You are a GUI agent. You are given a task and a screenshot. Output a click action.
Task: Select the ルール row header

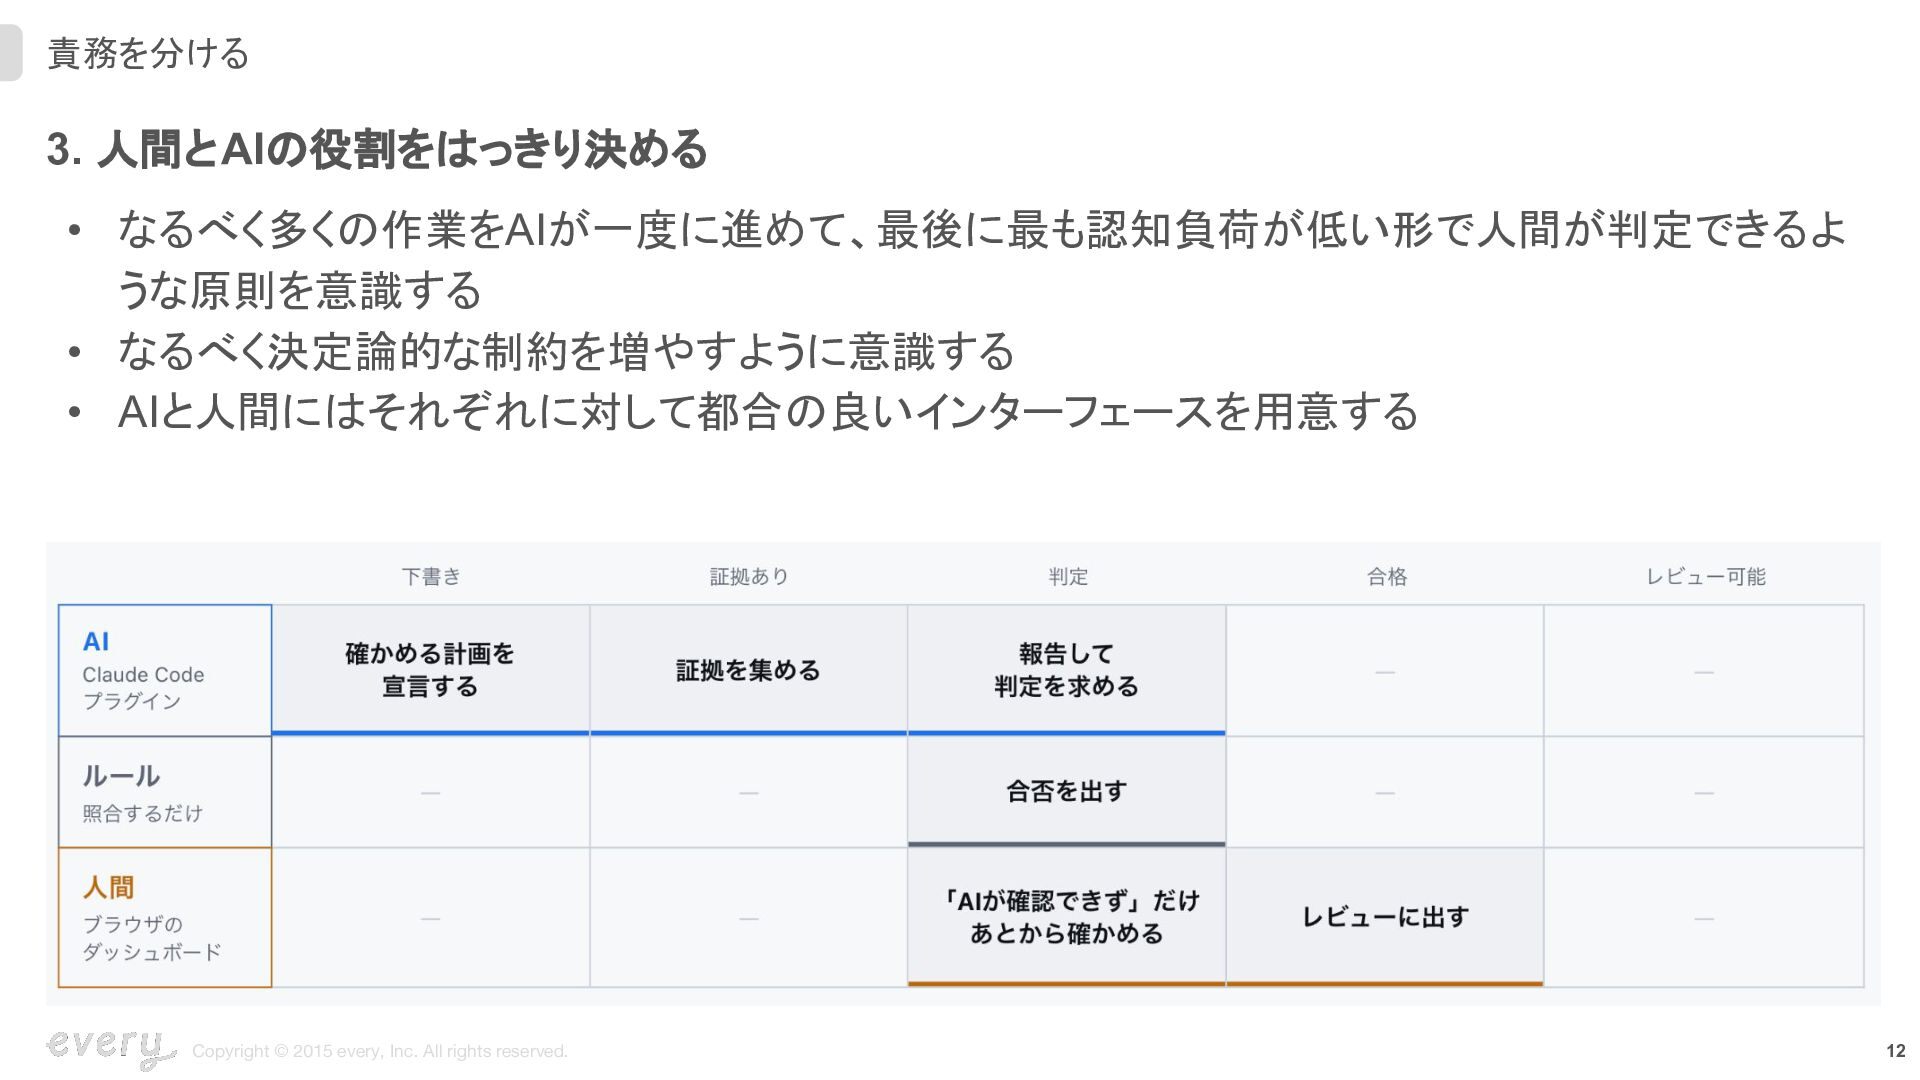coord(165,792)
